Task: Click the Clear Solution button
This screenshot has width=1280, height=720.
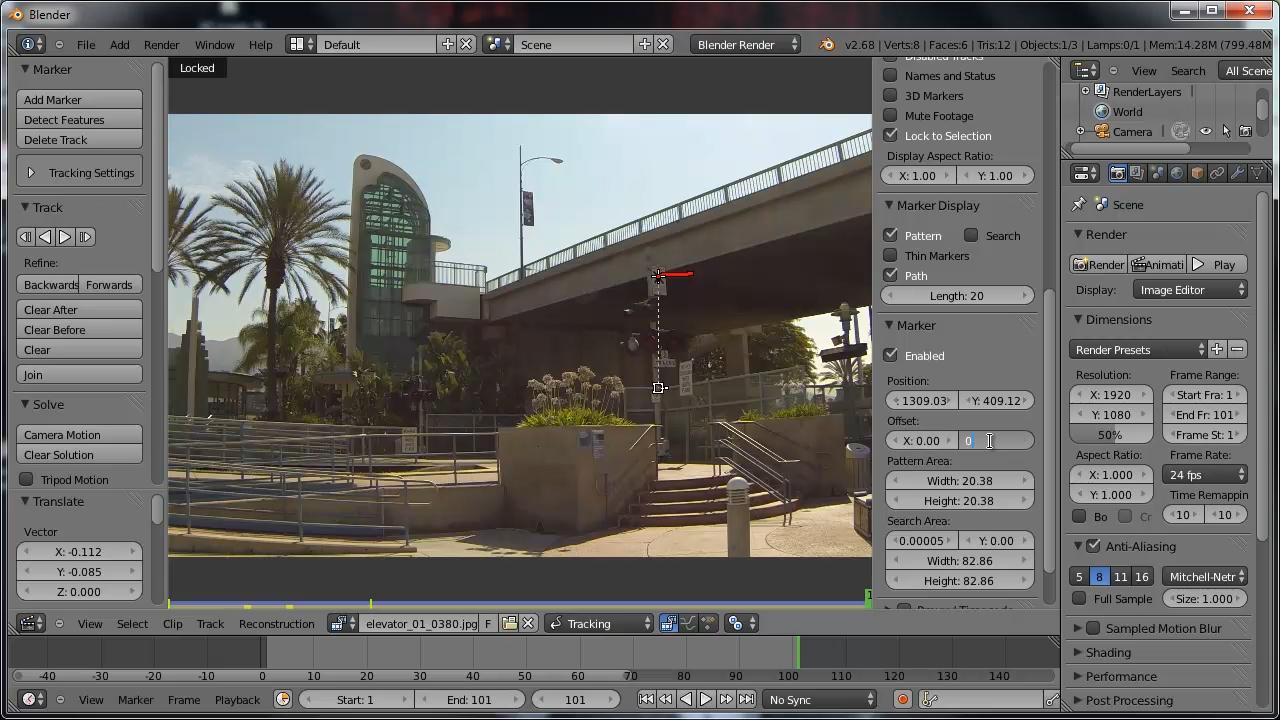Action: point(80,455)
